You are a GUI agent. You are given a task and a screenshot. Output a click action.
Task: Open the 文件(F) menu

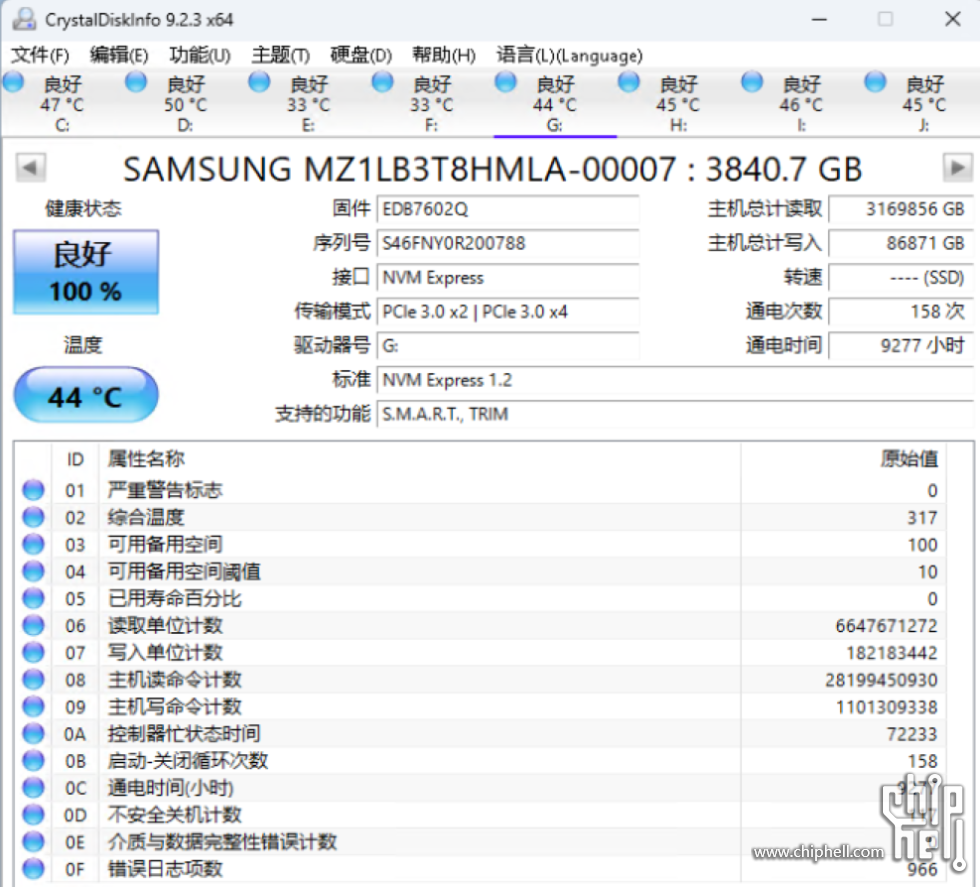tap(40, 56)
